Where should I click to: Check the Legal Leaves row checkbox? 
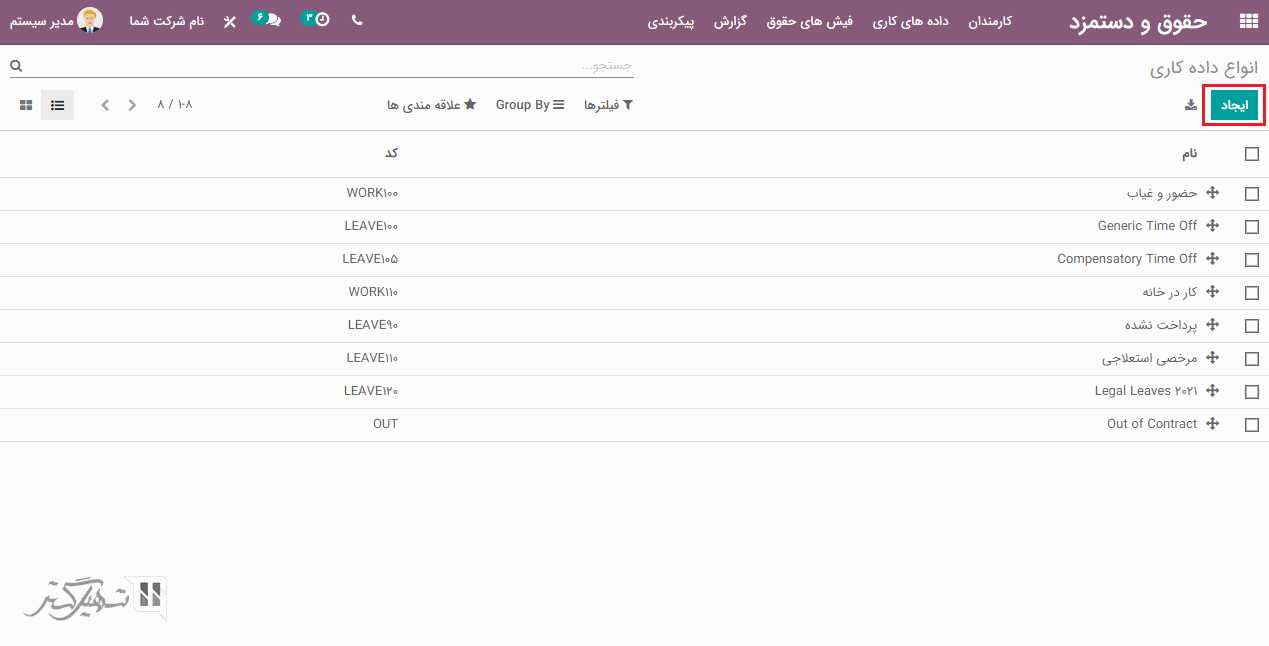(1252, 392)
